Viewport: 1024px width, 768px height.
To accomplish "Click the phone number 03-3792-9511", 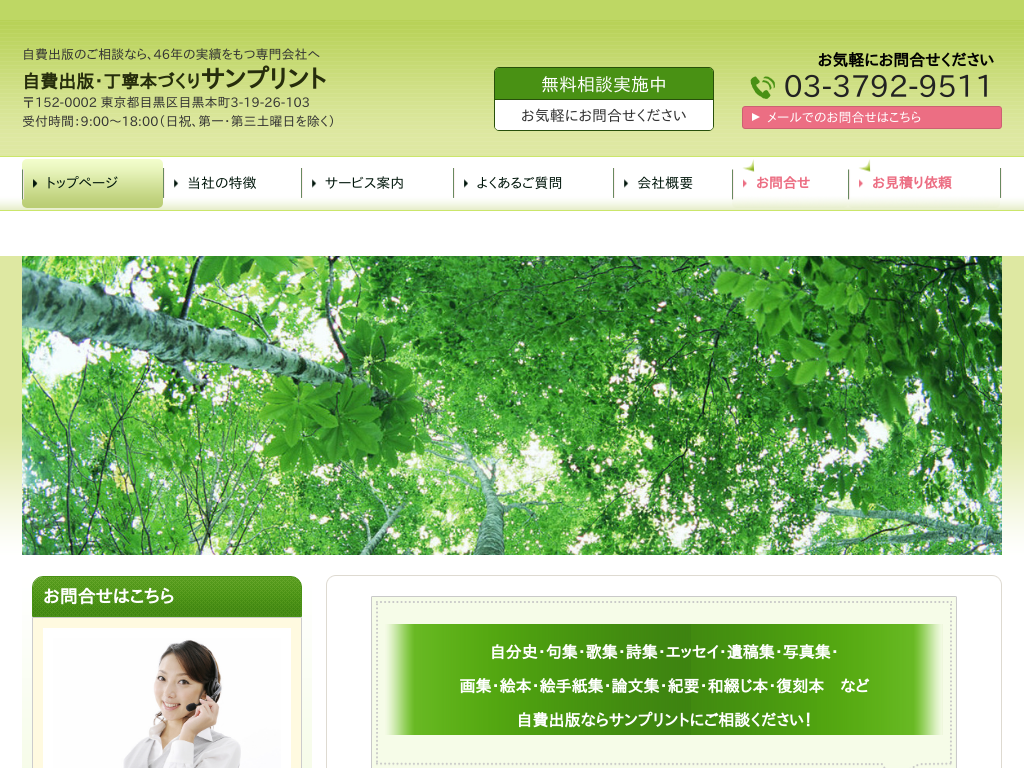I will 887,87.
